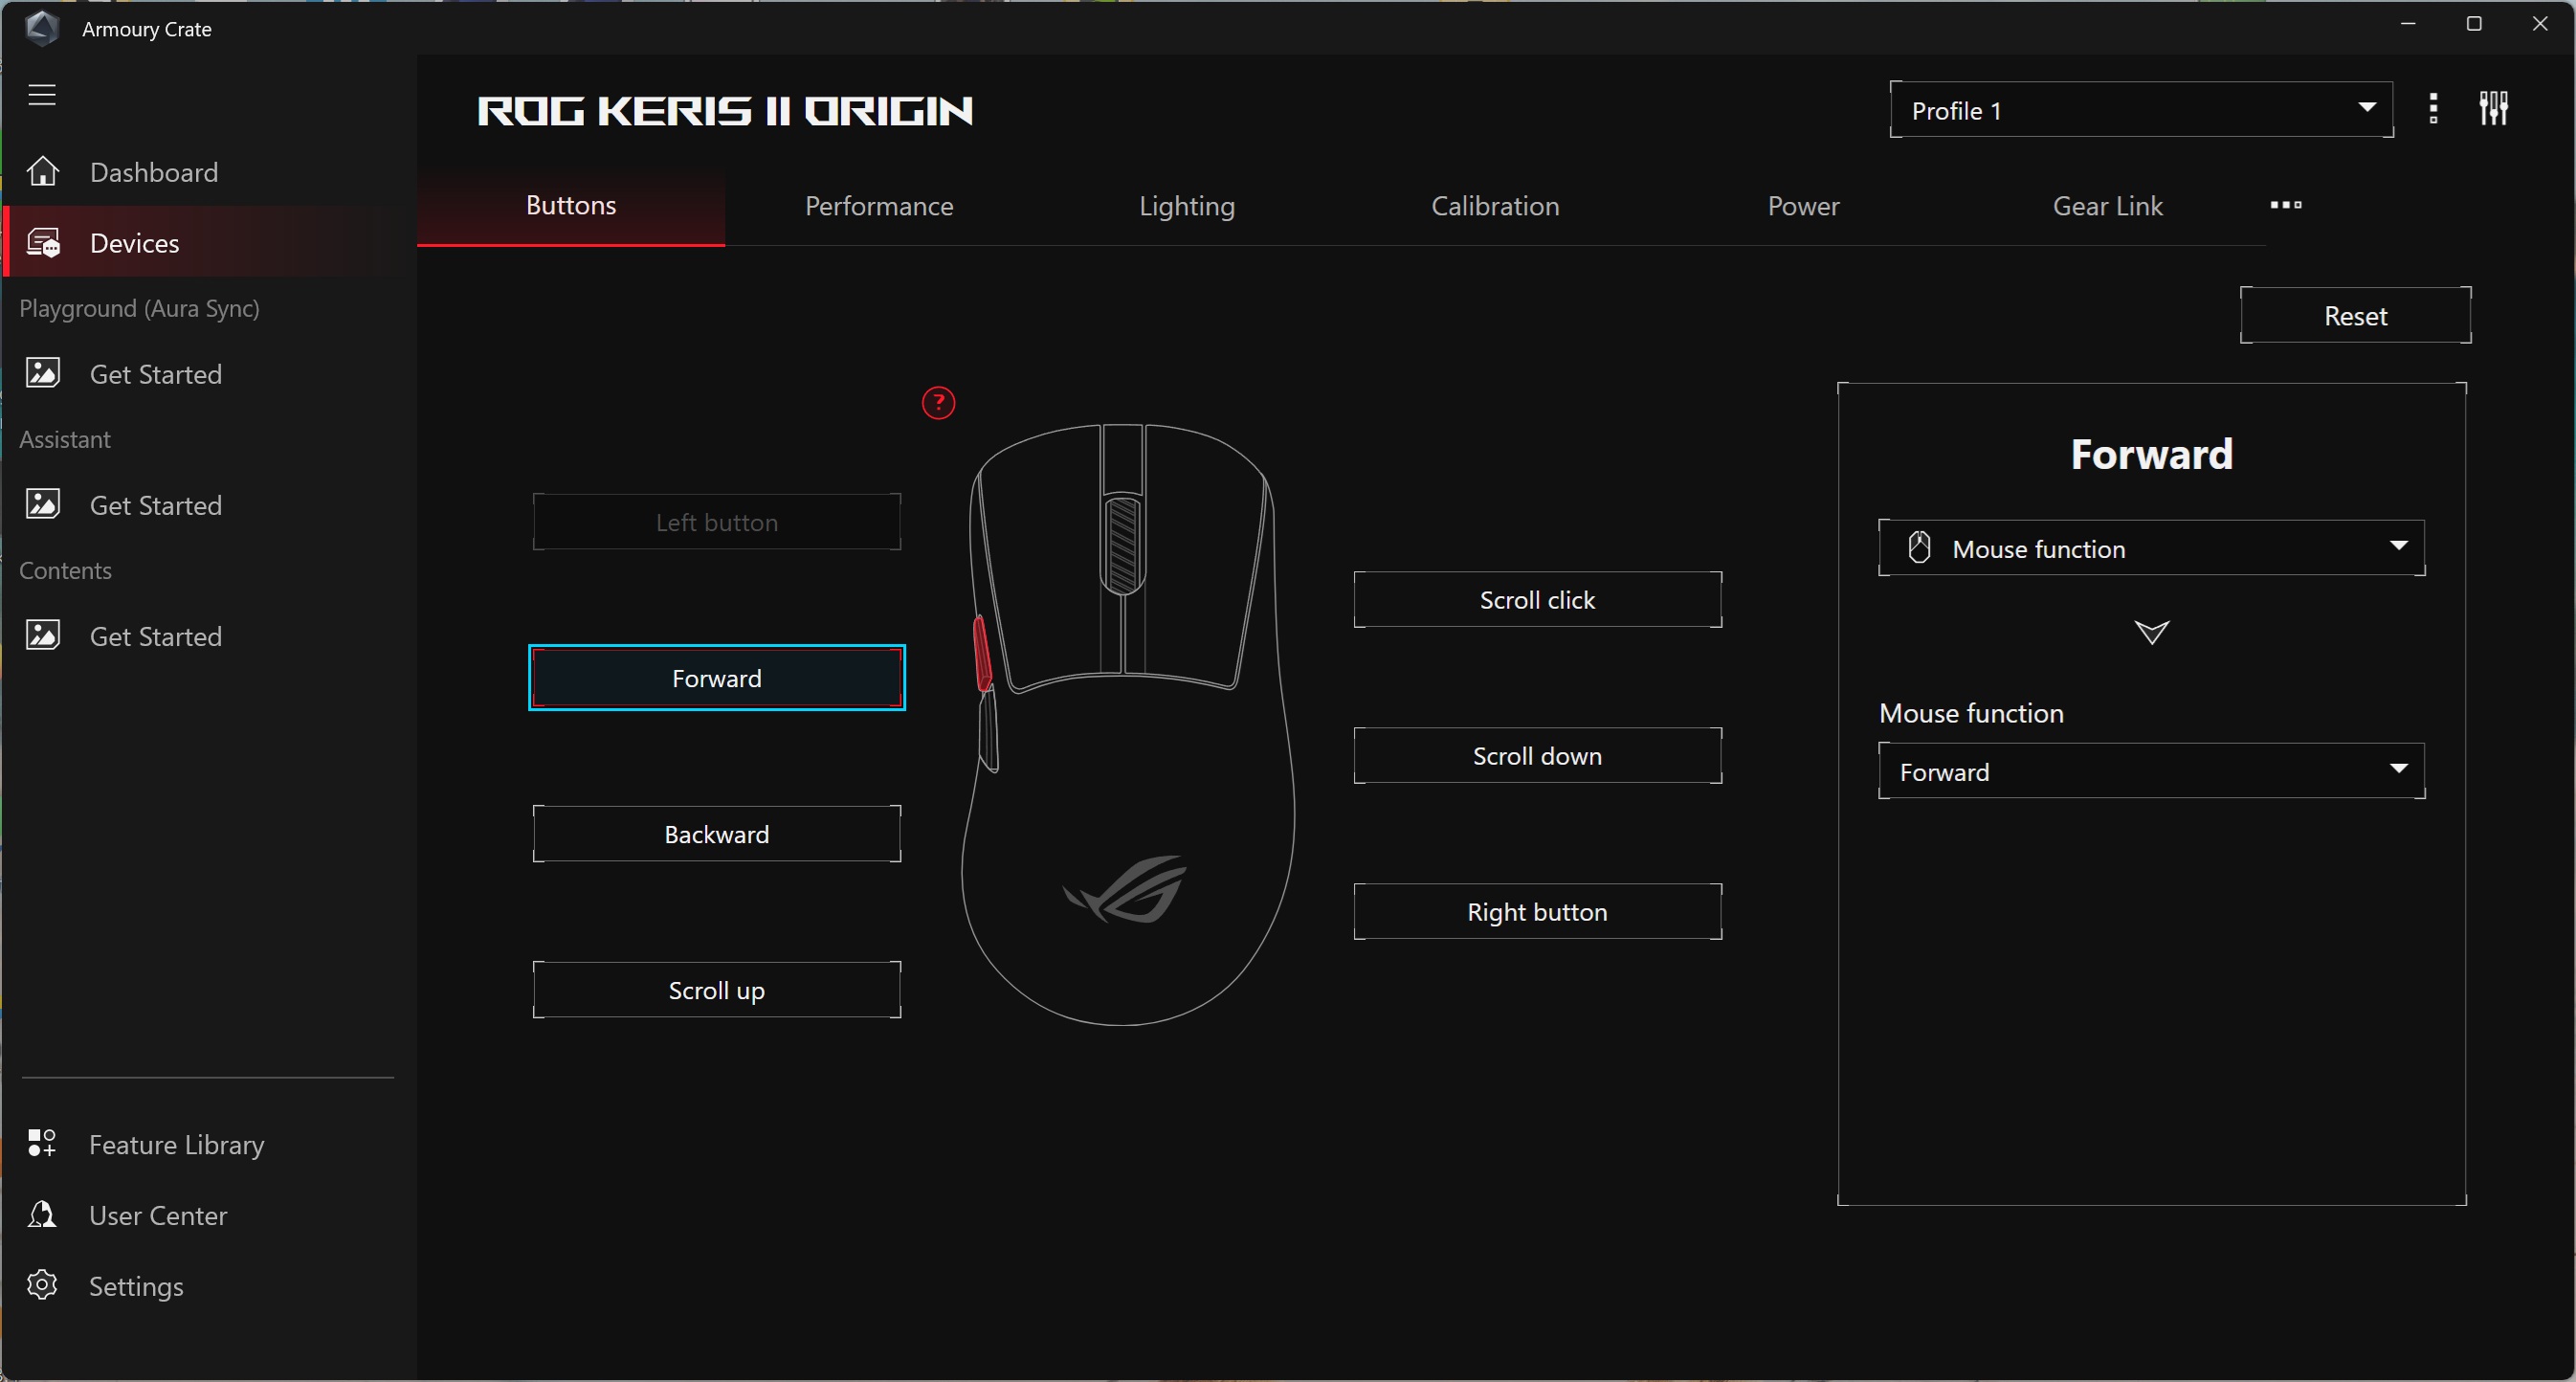This screenshot has height=1382, width=2576.
Task: Minimize the Armoury Crate window
Action: point(2408,23)
